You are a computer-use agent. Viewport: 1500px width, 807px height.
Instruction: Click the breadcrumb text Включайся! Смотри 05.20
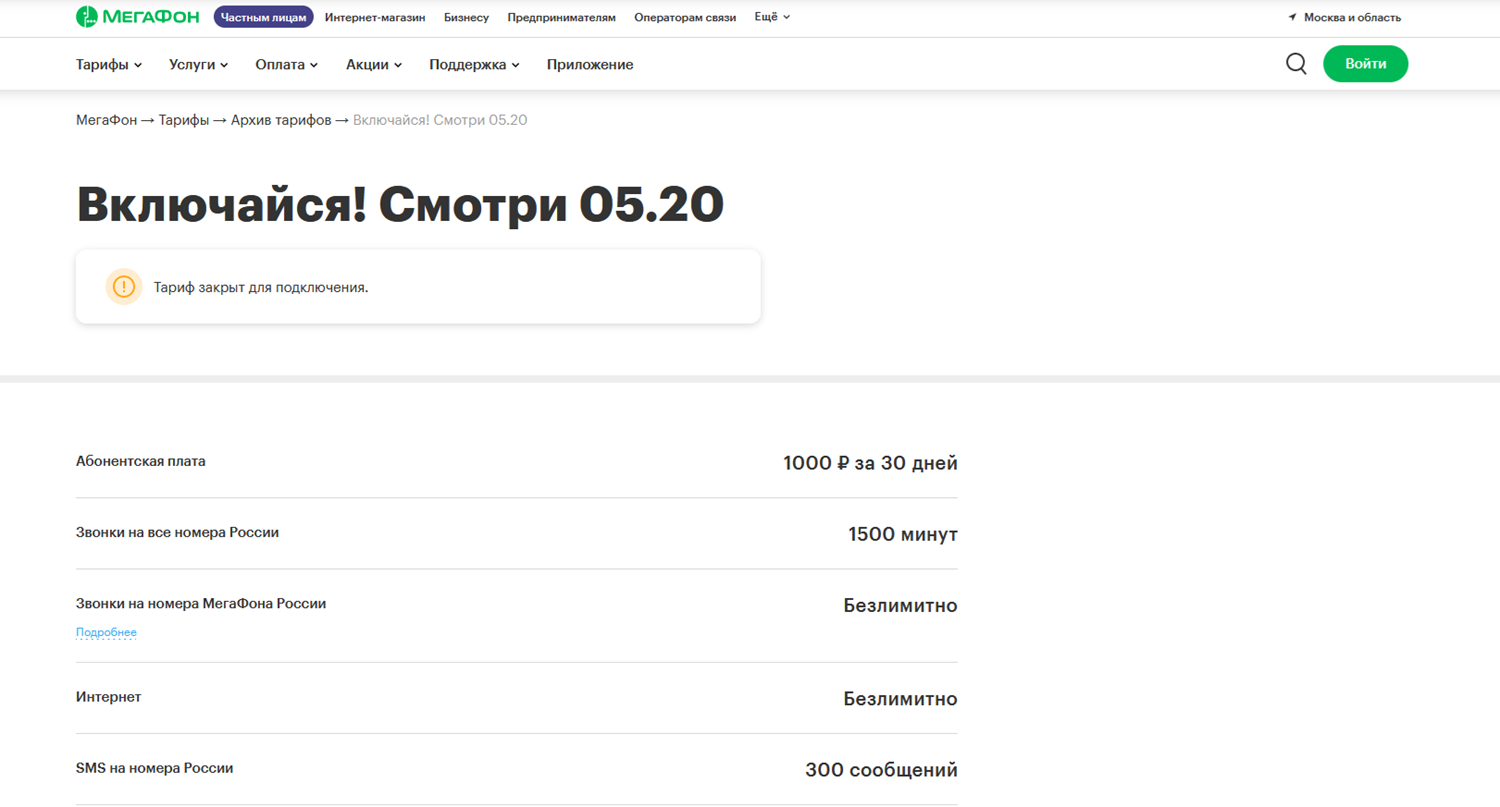click(x=440, y=120)
